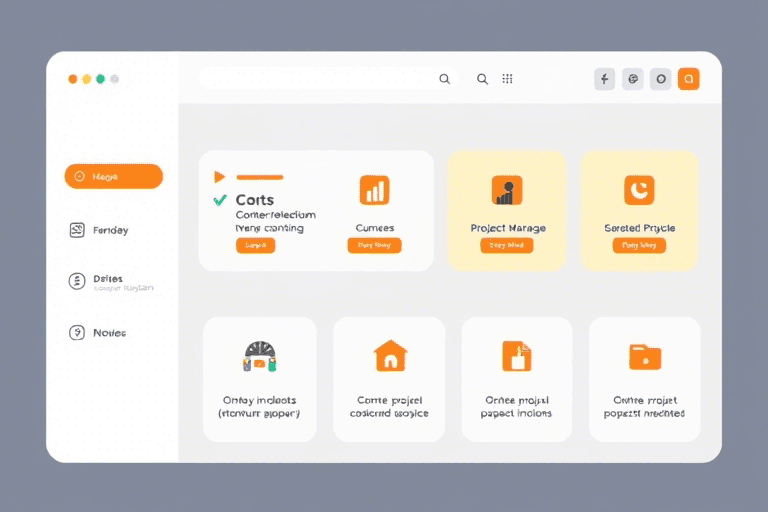Expand the orange play triangle above Corts
Image resolution: width=768 pixels, height=512 pixels.
(x=219, y=177)
